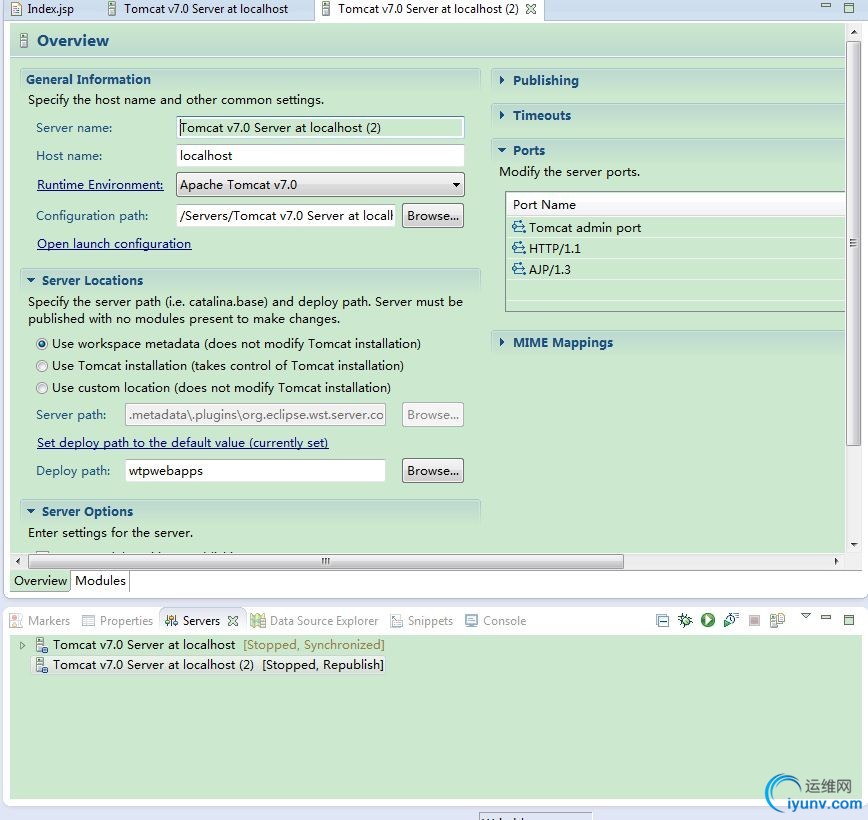Select Use custom location option
Viewport: 868px width, 820px height.
(x=42, y=388)
